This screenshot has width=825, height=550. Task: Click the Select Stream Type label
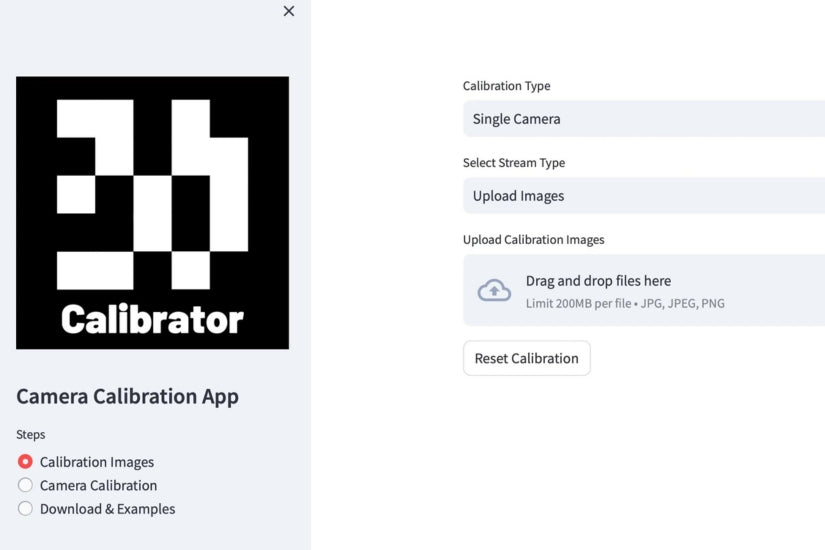point(513,163)
